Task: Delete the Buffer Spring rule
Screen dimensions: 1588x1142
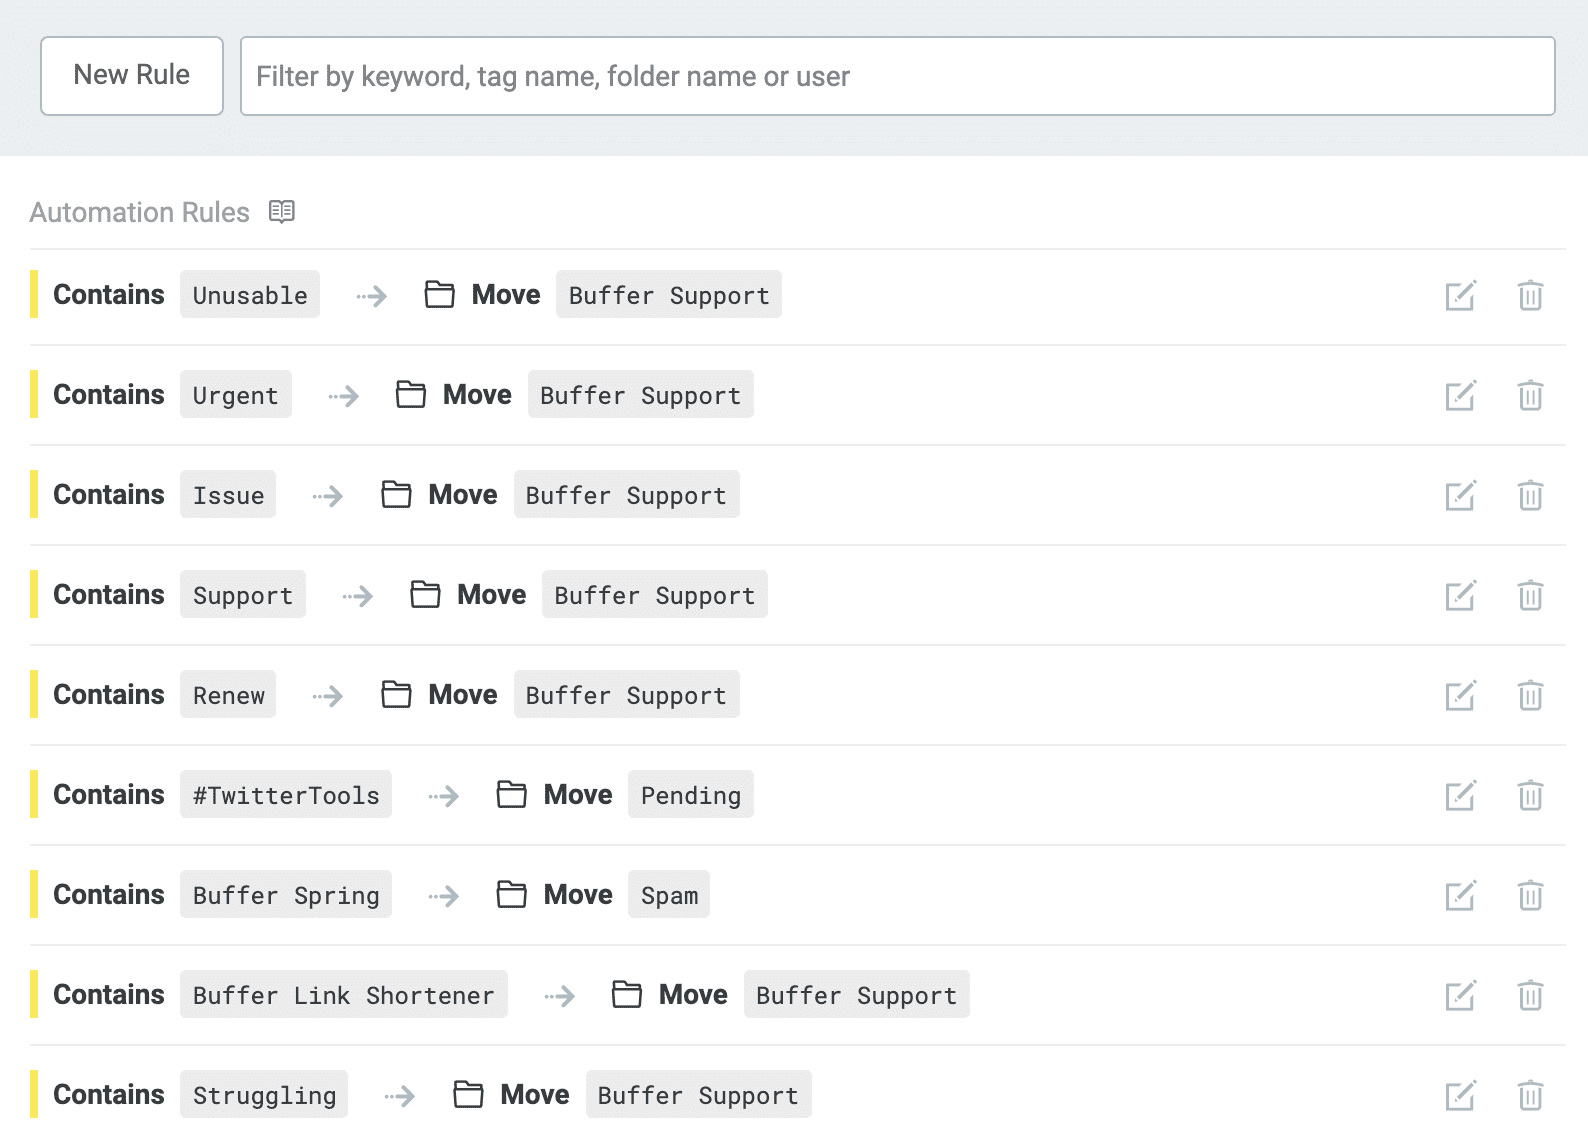Action: pos(1530,896)
